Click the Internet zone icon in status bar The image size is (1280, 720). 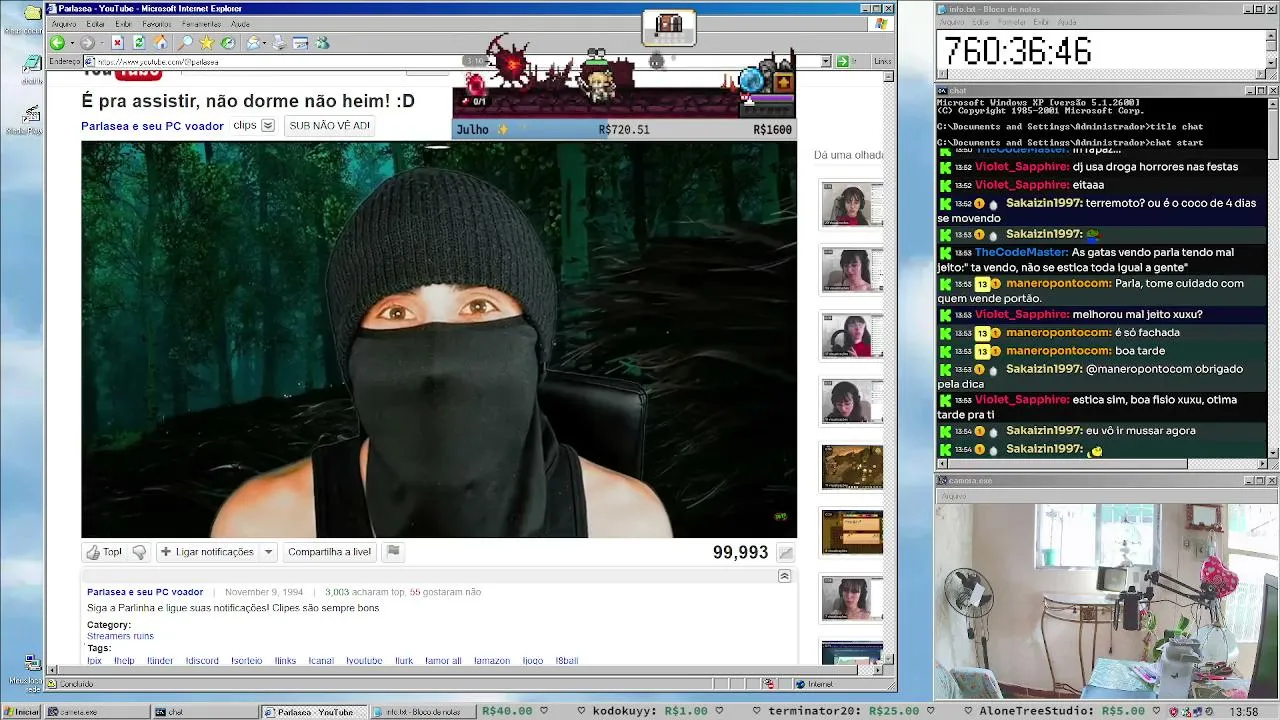801,684
